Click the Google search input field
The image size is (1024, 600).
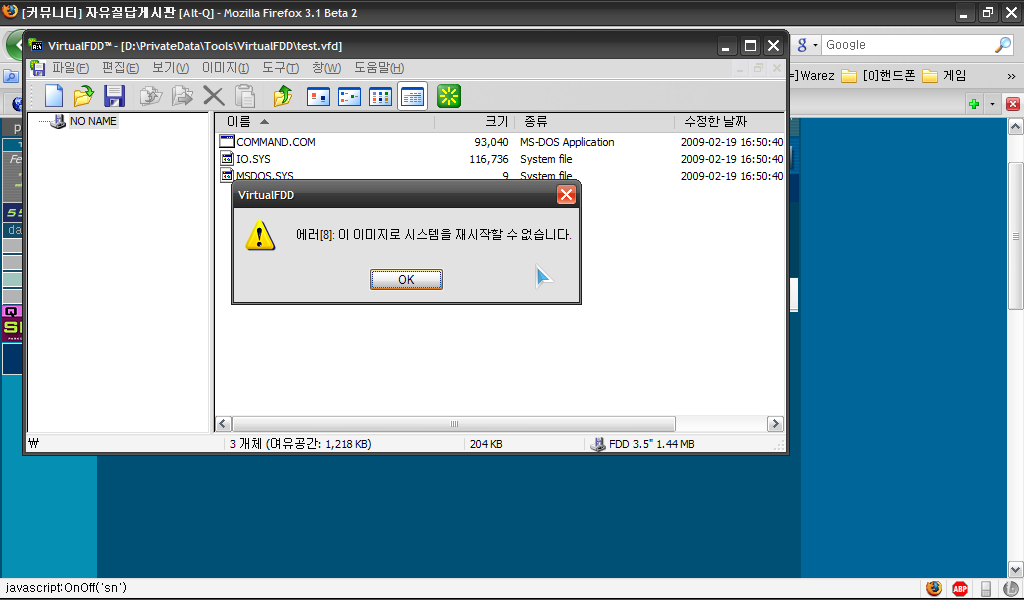point(907,44)
